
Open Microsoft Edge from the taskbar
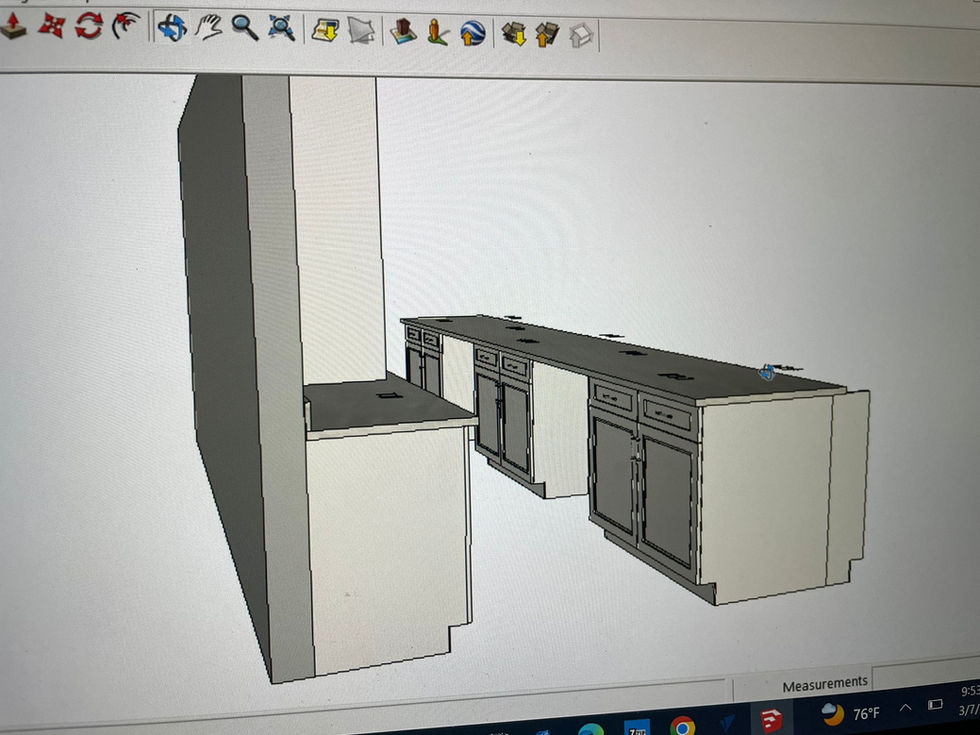point(591,730)
